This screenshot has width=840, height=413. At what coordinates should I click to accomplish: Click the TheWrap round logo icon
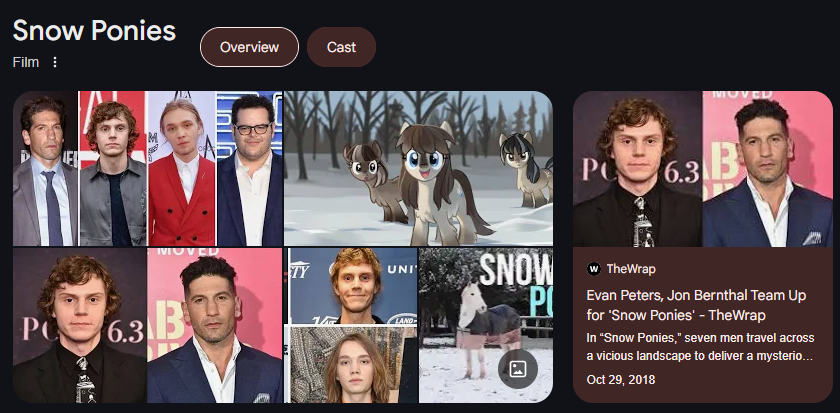coord(594,269)
